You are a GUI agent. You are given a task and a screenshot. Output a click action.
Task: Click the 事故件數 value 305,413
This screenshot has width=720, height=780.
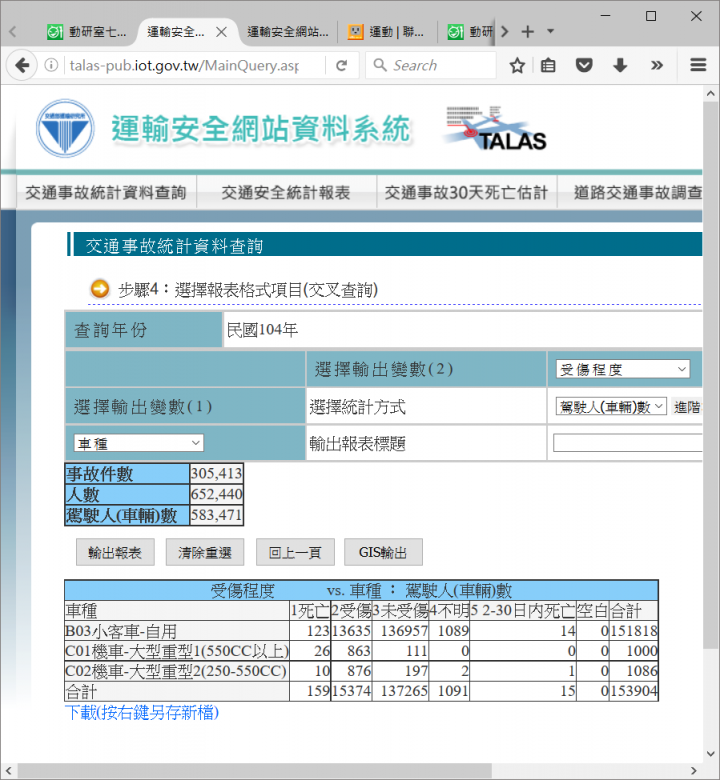(216, 473)
